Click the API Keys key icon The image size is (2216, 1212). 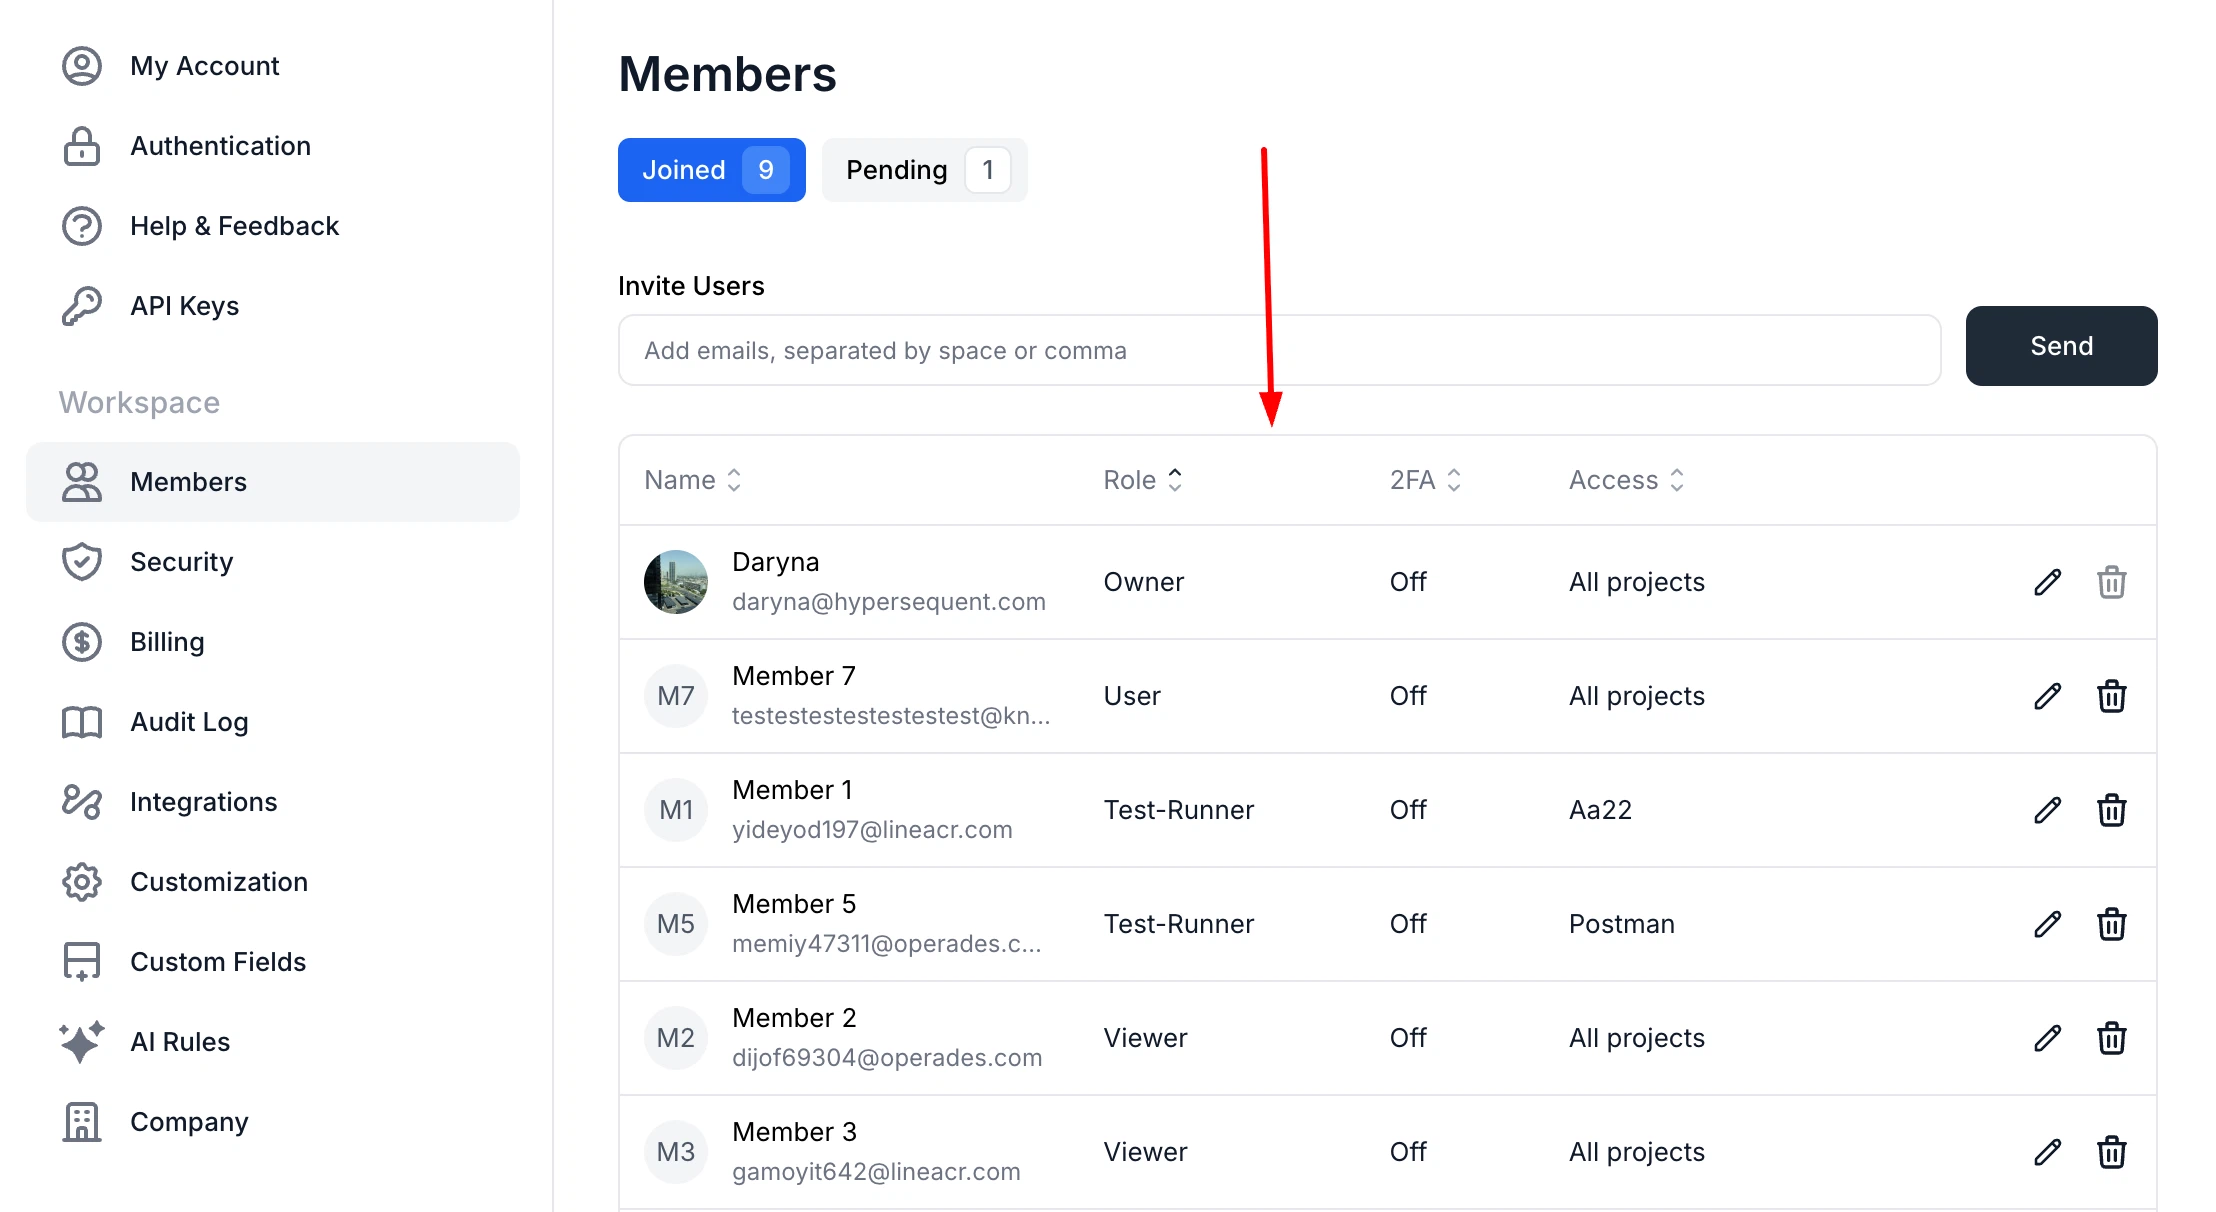coord(81,306)
